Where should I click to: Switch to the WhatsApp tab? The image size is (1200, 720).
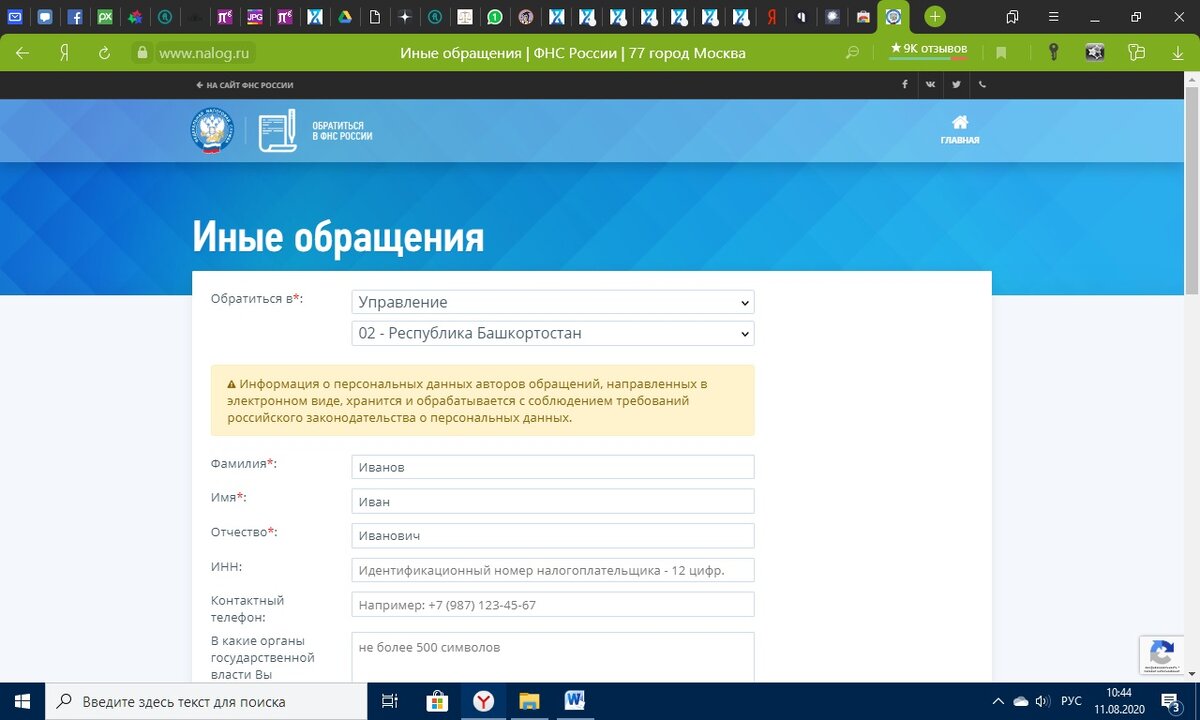coord(494,17)
